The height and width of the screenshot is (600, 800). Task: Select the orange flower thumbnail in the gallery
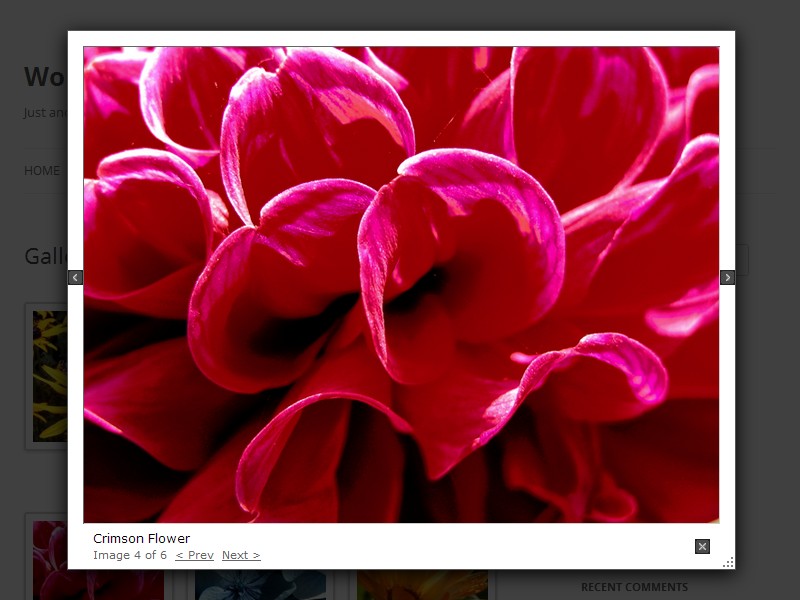pyautogui.click(x=422, y=585)
